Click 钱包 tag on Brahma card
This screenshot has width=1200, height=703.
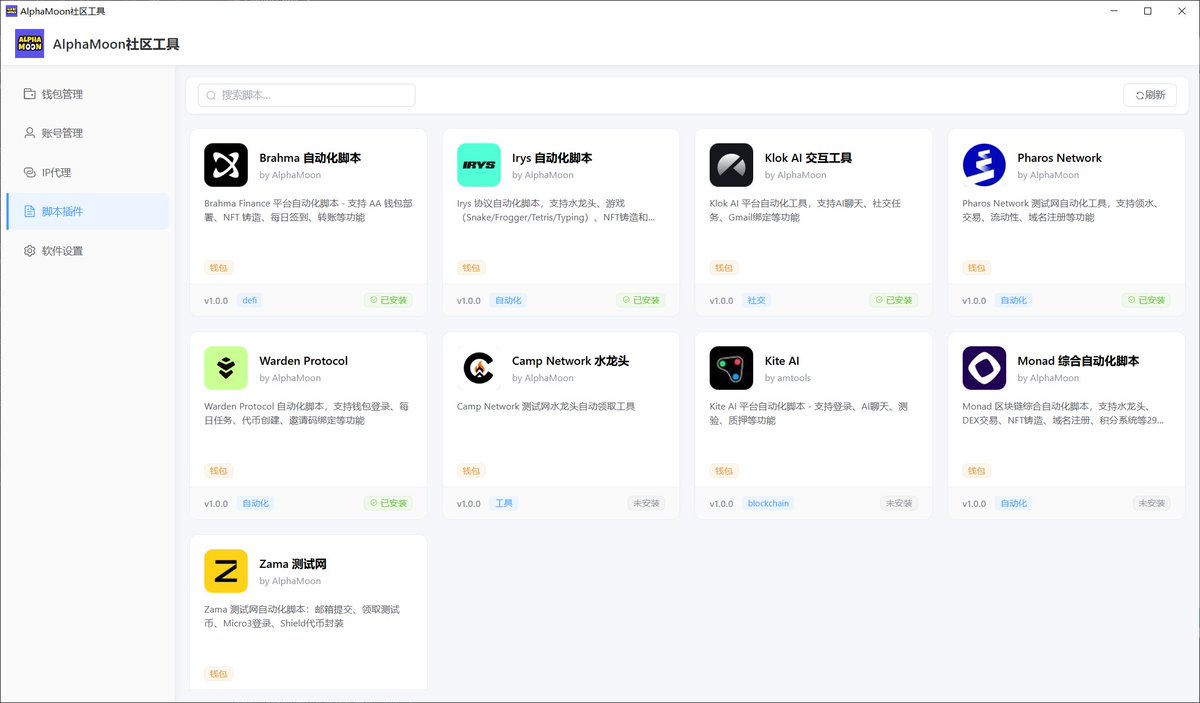tap(219, 268)
